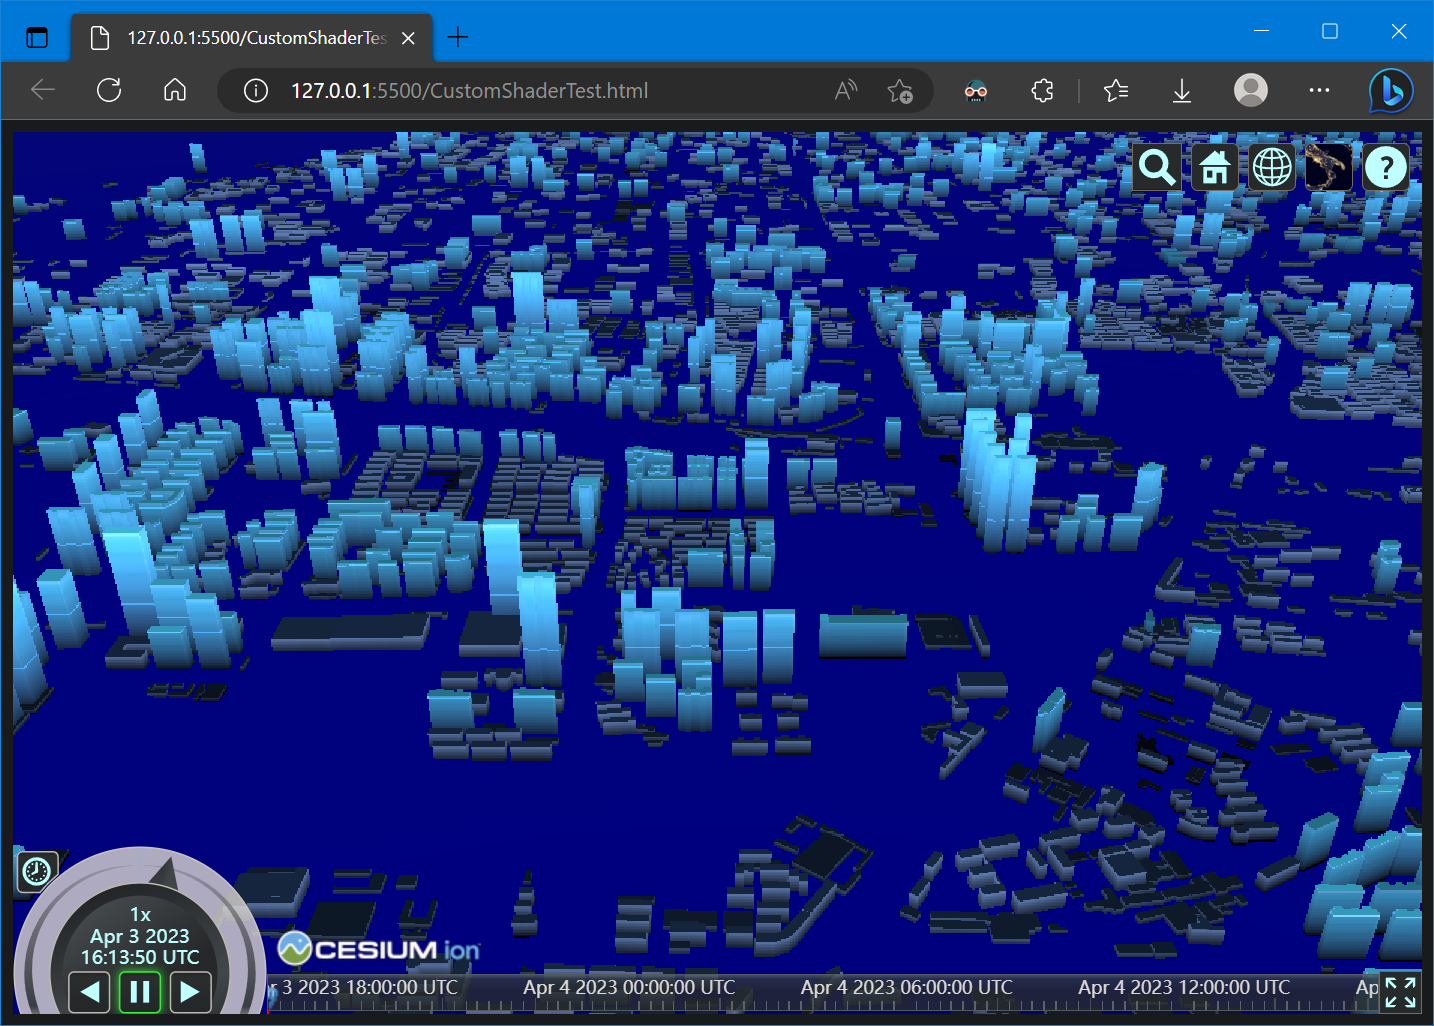Open browser Extensions menu
Viewport: 1434px width, 1026px height.
[x=1042, y=91]
